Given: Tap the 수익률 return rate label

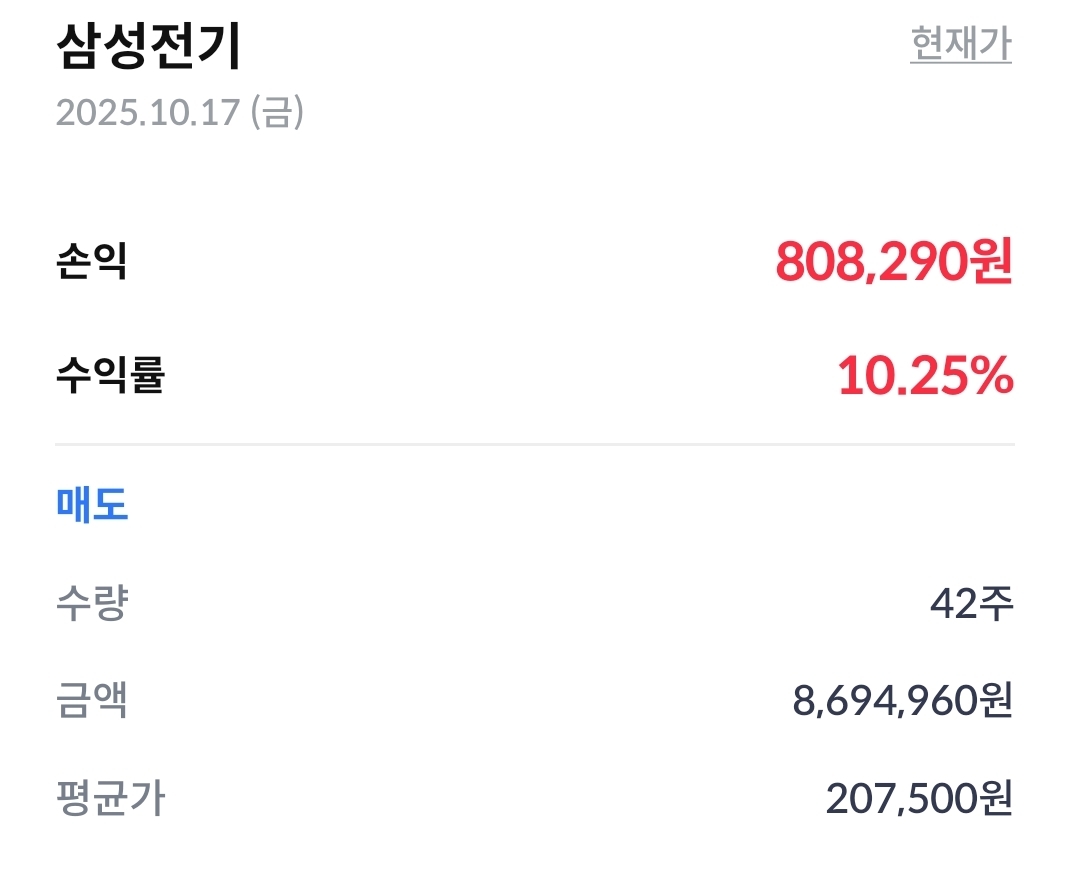Looking at the screenshot, I should coord(110,377).
